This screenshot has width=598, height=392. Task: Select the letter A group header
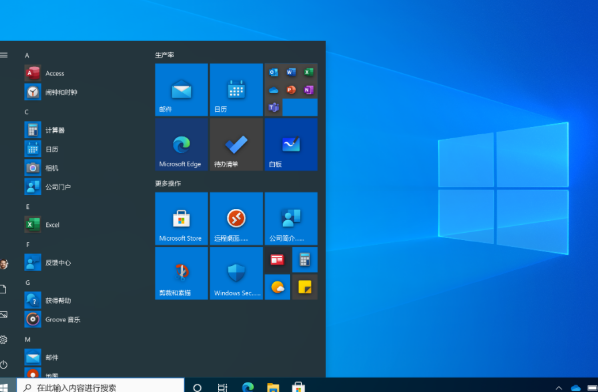coord(27,55)
